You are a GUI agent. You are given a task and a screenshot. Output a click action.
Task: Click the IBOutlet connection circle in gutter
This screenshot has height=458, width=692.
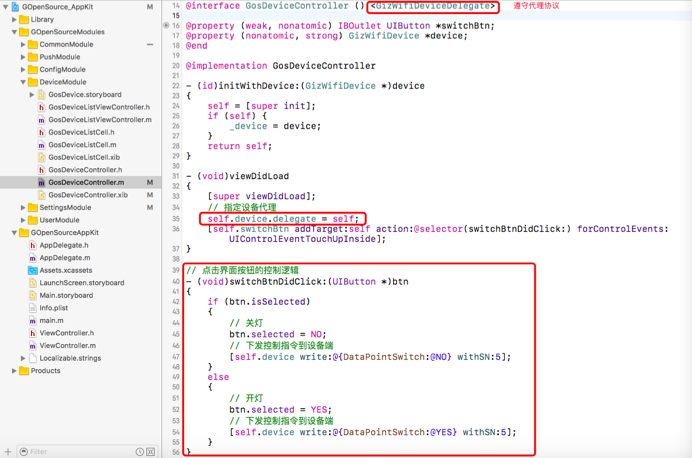(x=166, y=26)
